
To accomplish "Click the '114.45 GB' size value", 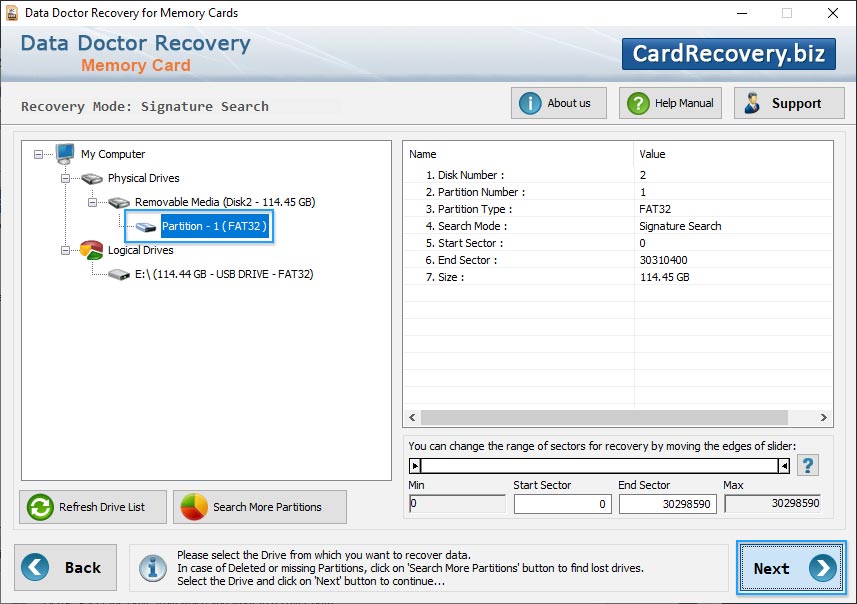I will pyautogui.click(x=665, y=277).
